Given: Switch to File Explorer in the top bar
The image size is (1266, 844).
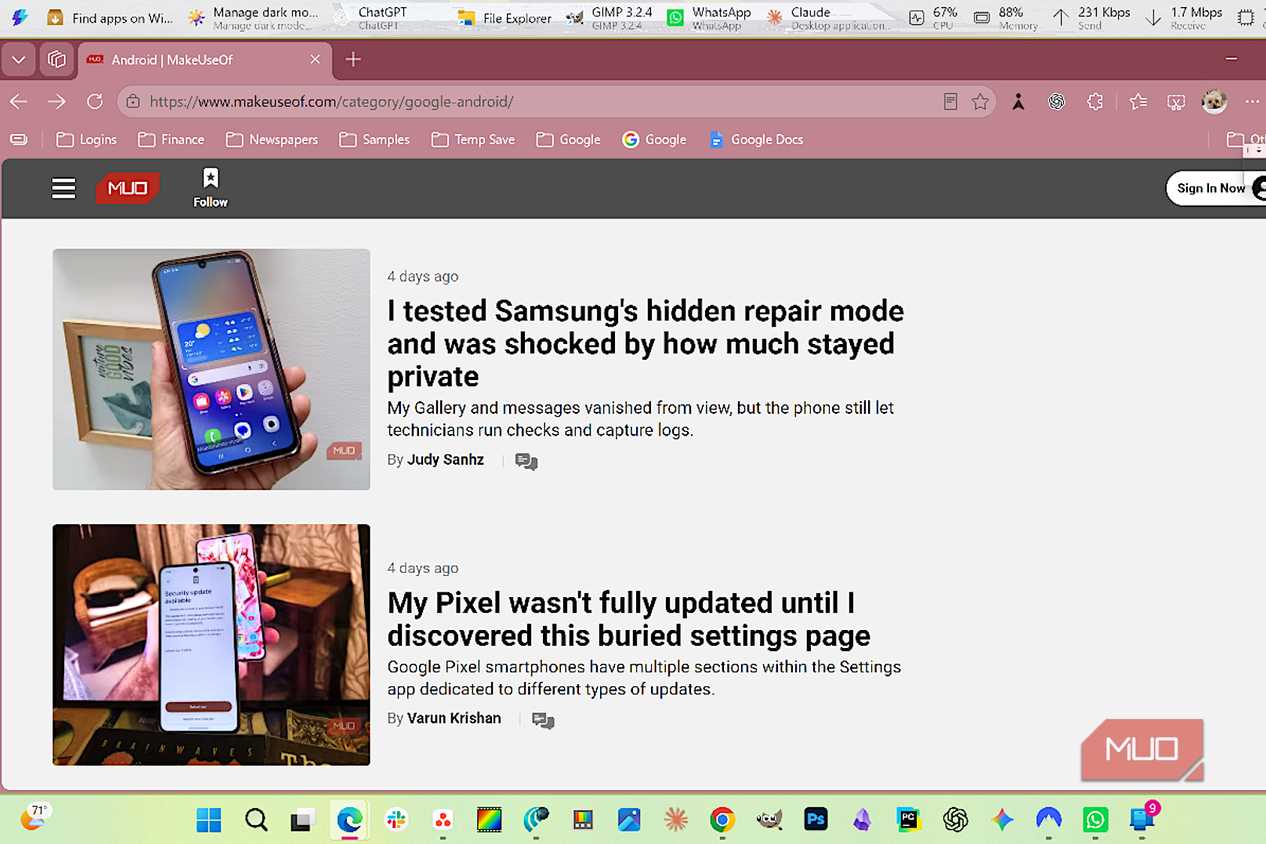Looking at the screenshot, I should (x=504, y=17).
